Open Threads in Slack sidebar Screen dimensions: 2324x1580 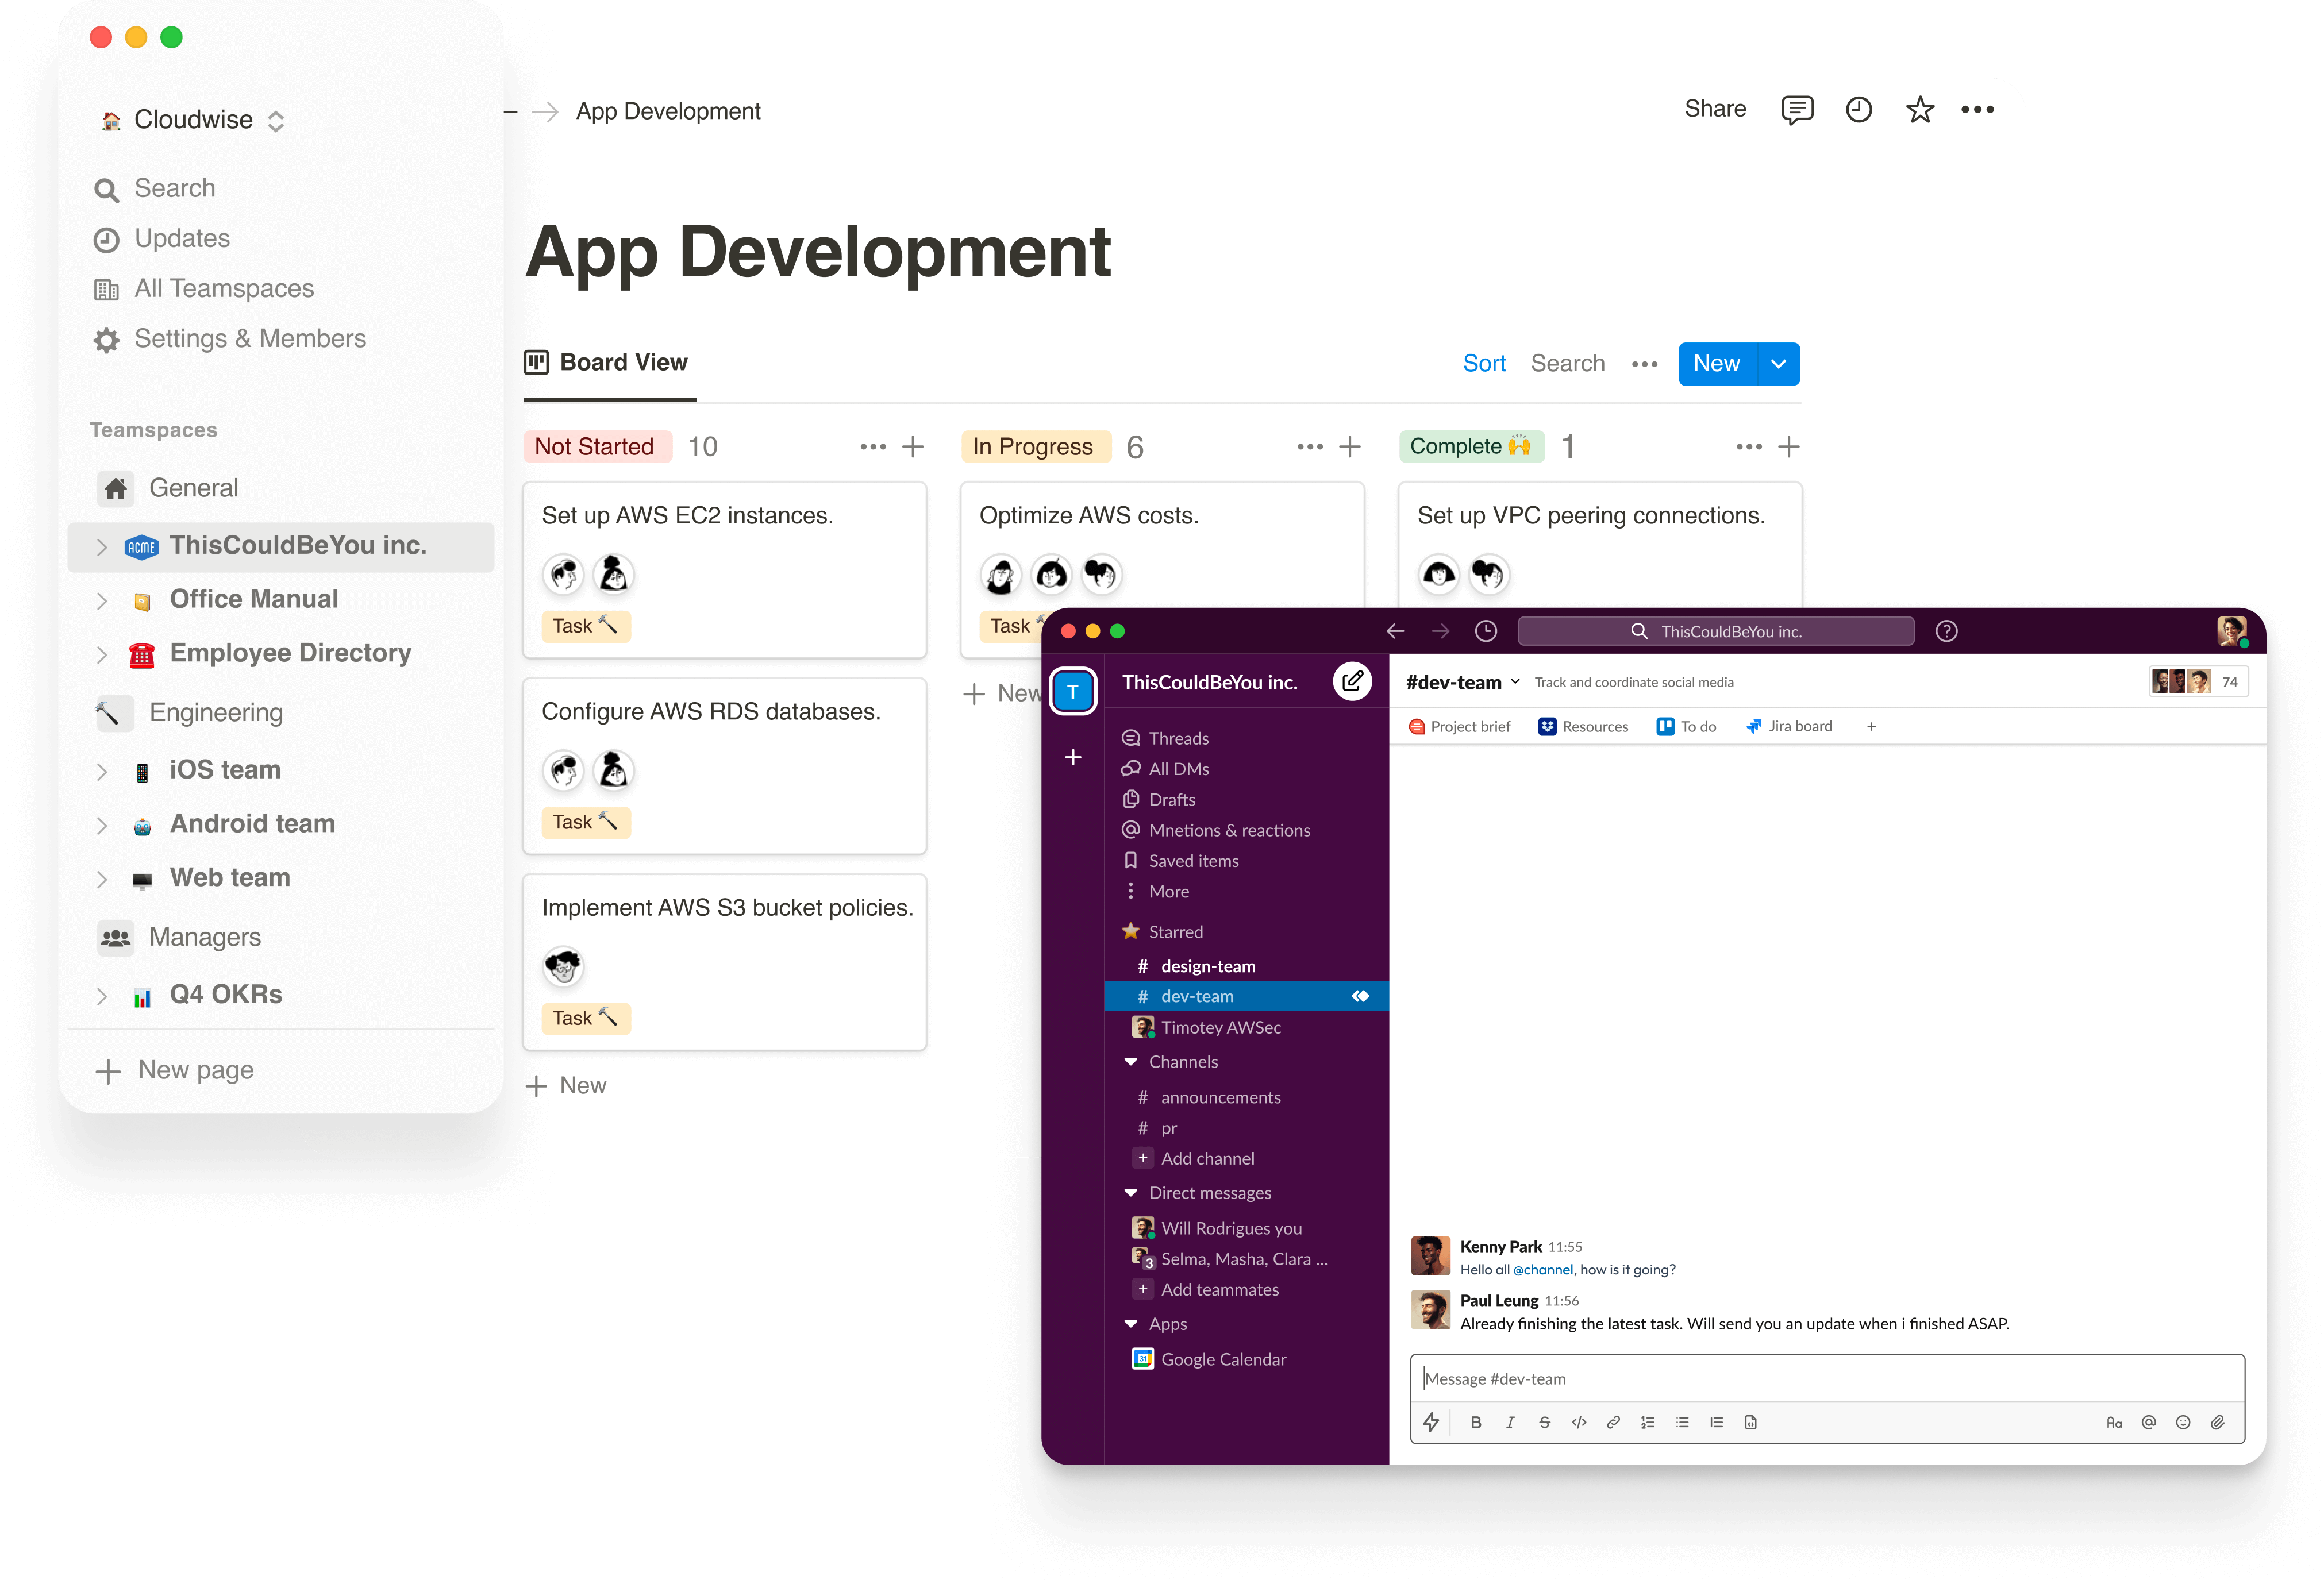pos(1165,738)
